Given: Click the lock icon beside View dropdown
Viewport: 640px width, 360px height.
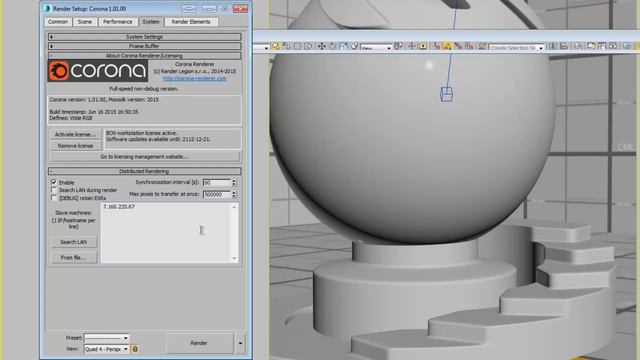Looking at the screenshot, I should pos(135,349).
